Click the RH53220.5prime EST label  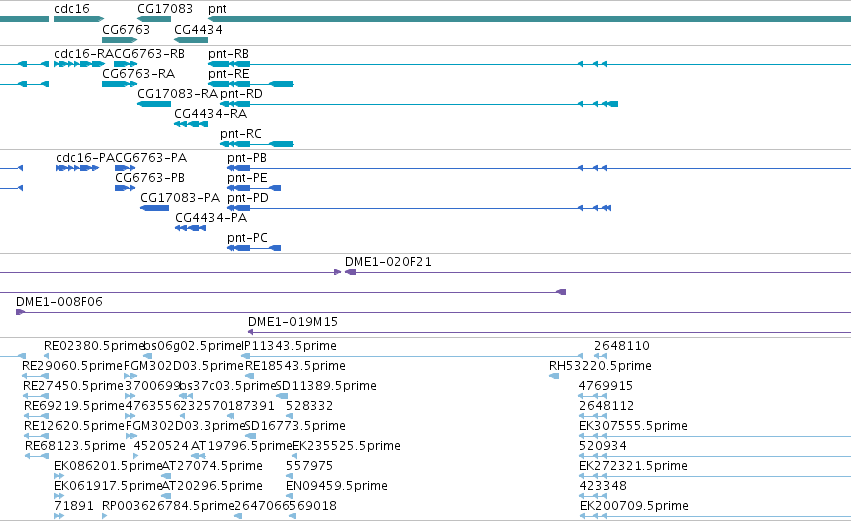(x=600, y=366)
